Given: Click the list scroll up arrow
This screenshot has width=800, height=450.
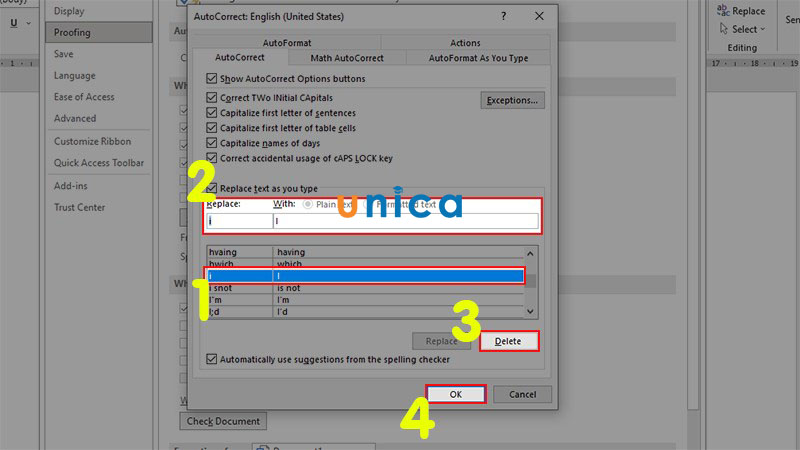Looking at the screenshot, I should pyautogui.click(x=530, y=254).
